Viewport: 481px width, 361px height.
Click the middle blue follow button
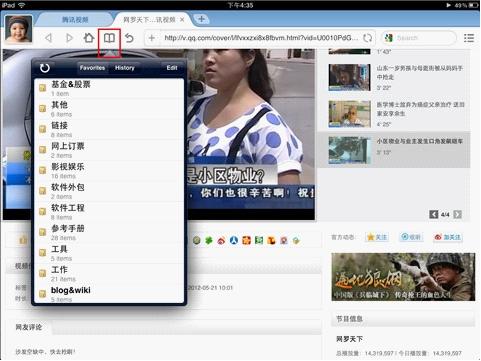411,237
